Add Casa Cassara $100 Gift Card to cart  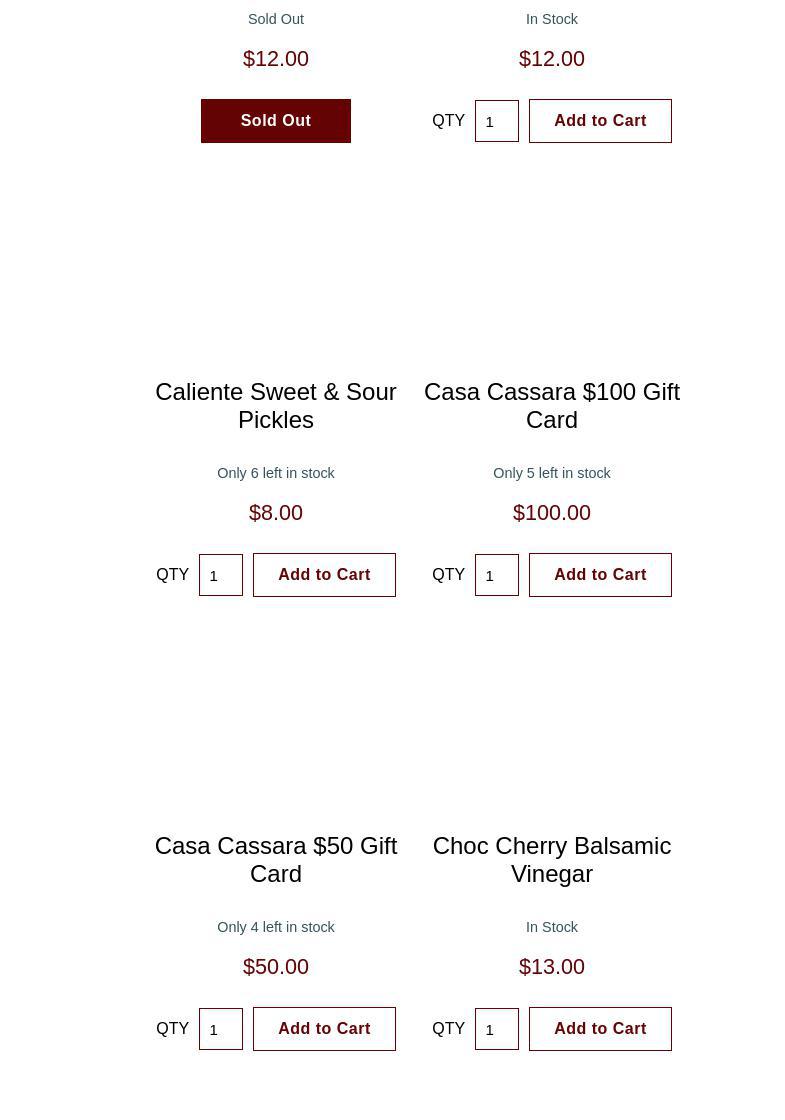coord(600,575)
